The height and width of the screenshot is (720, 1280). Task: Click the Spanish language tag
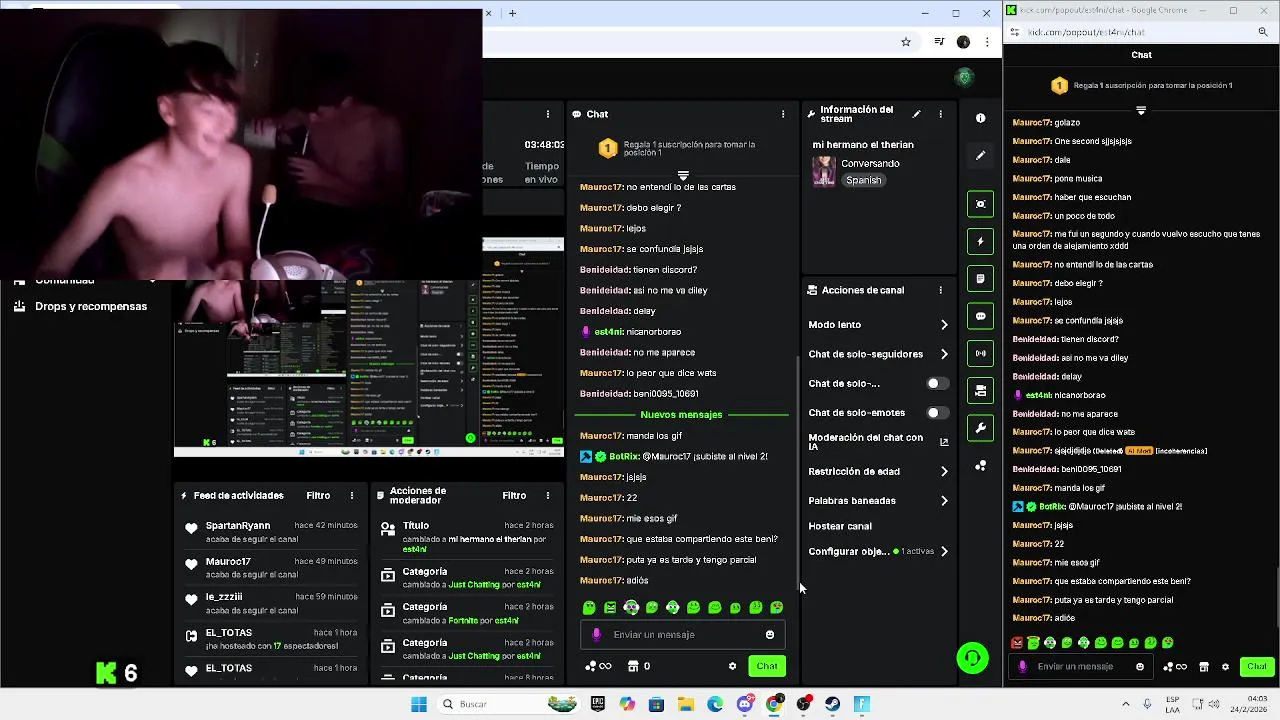pyautogui.click(x=863, y=180)
